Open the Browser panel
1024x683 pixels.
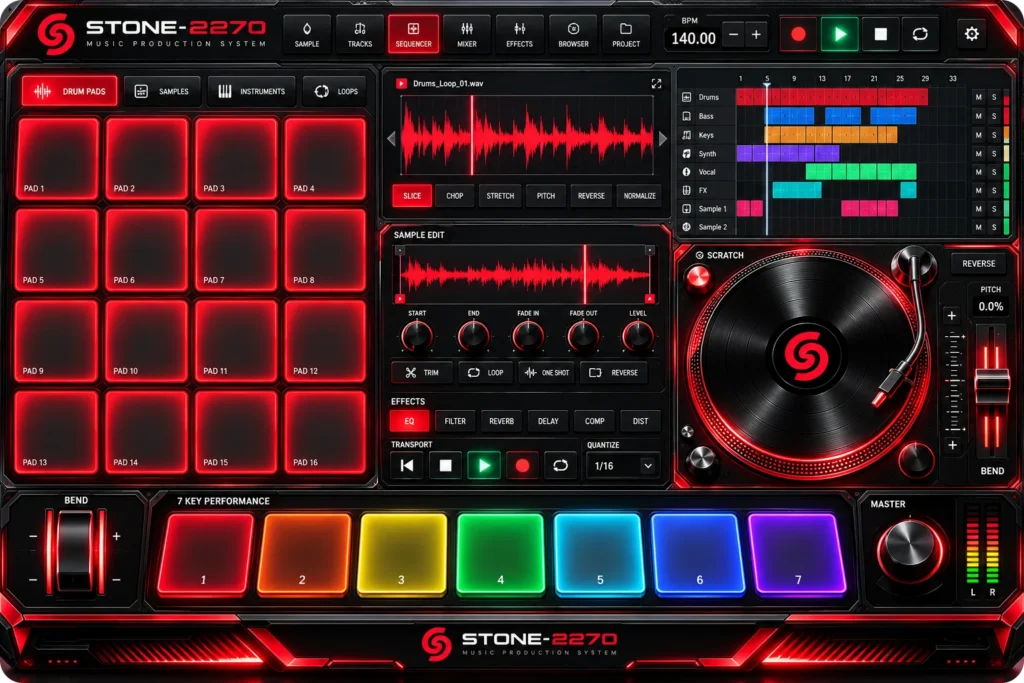573,35
